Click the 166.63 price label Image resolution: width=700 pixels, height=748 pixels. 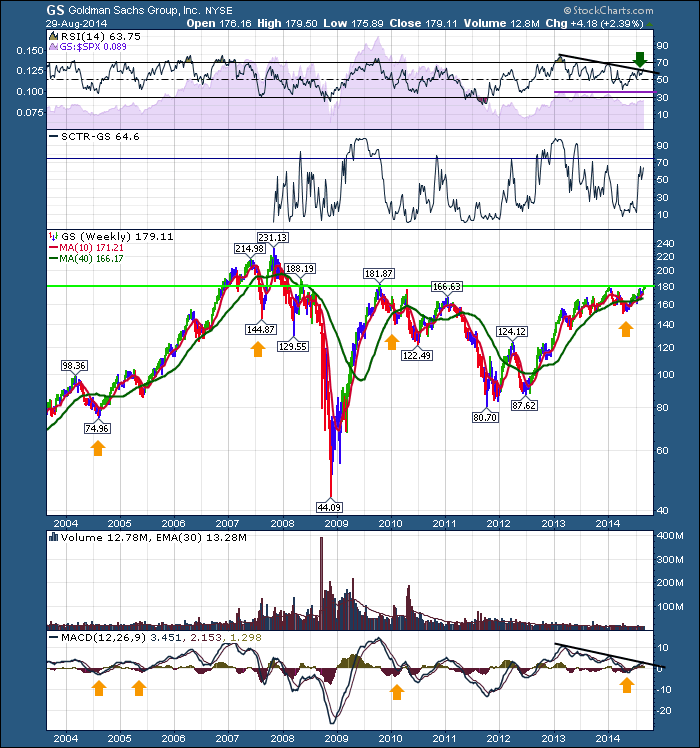447,286
